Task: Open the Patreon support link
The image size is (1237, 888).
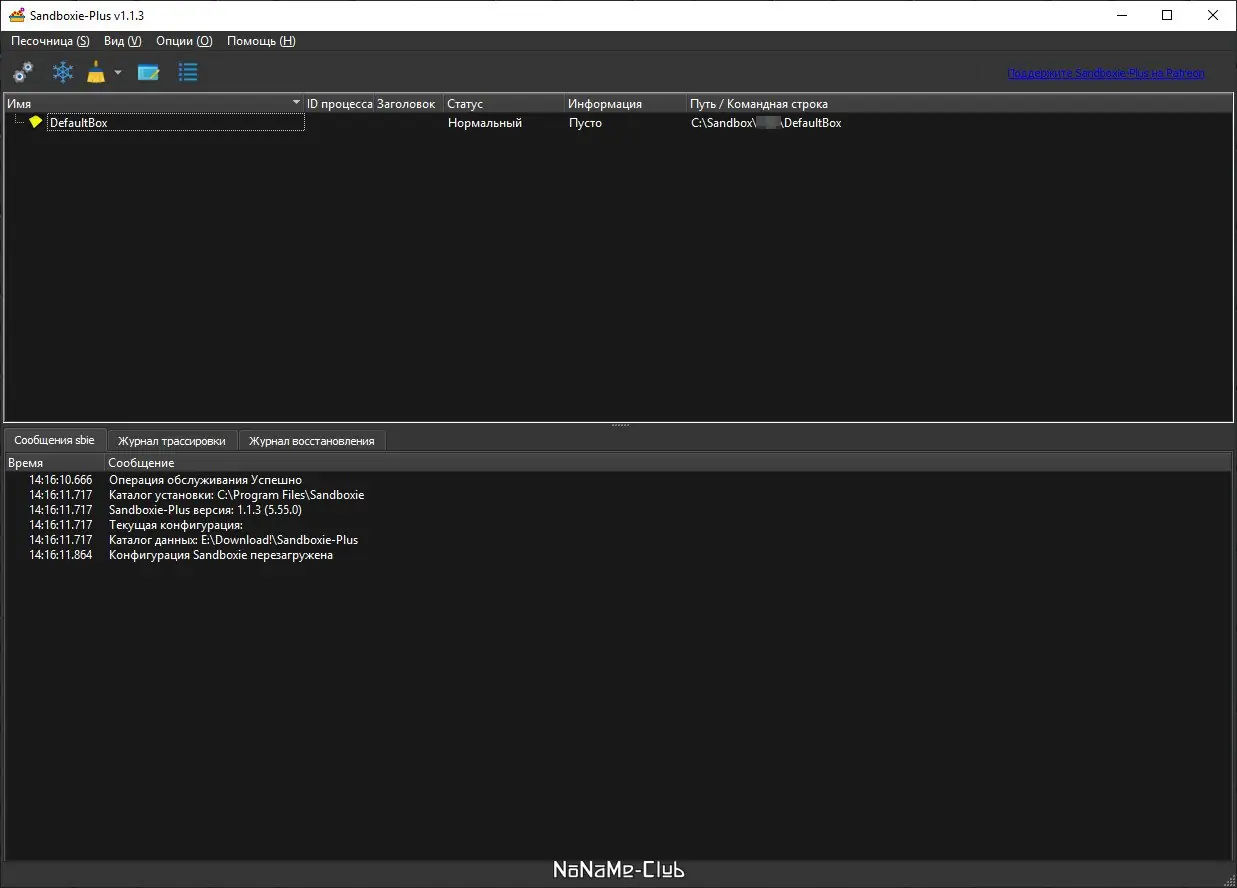Action: (1106, 73)
